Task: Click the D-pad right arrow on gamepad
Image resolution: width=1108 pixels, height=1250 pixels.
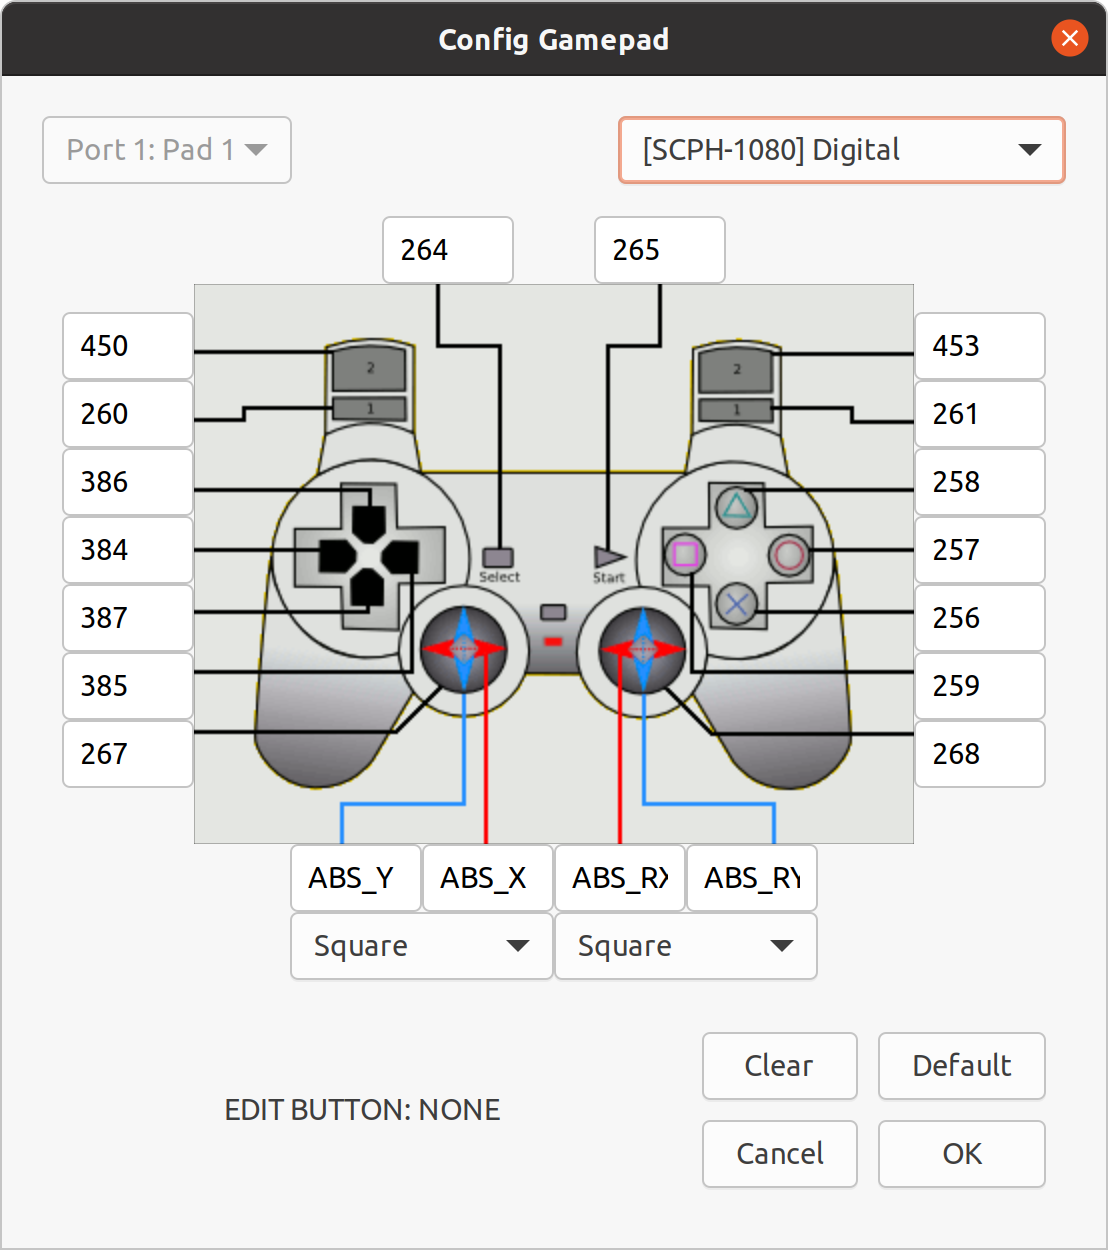Action: [402, 556]
